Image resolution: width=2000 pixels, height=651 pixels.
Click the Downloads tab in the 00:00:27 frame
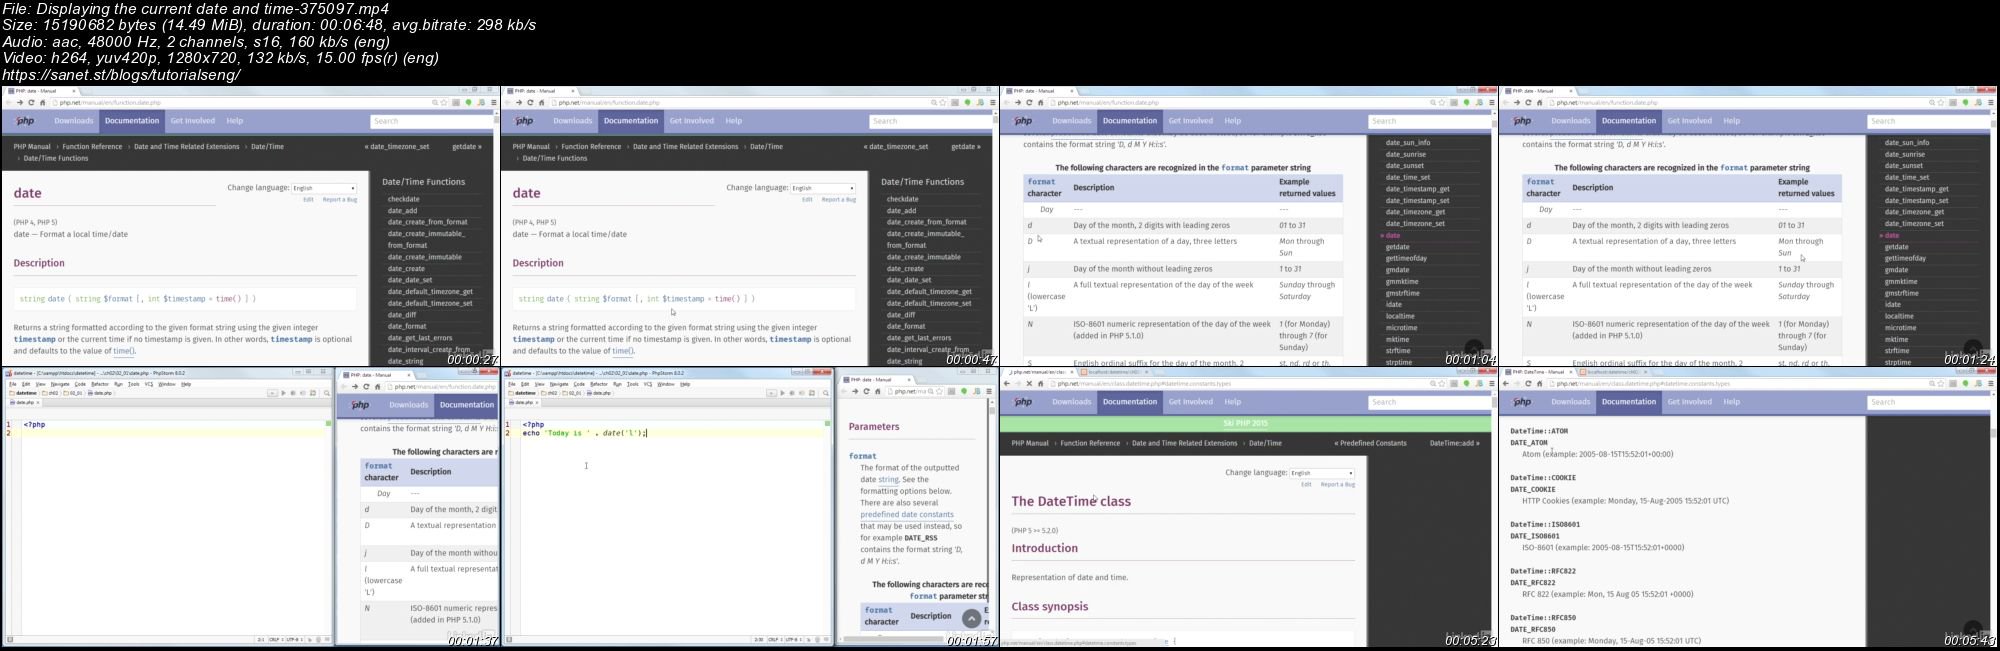74,121
